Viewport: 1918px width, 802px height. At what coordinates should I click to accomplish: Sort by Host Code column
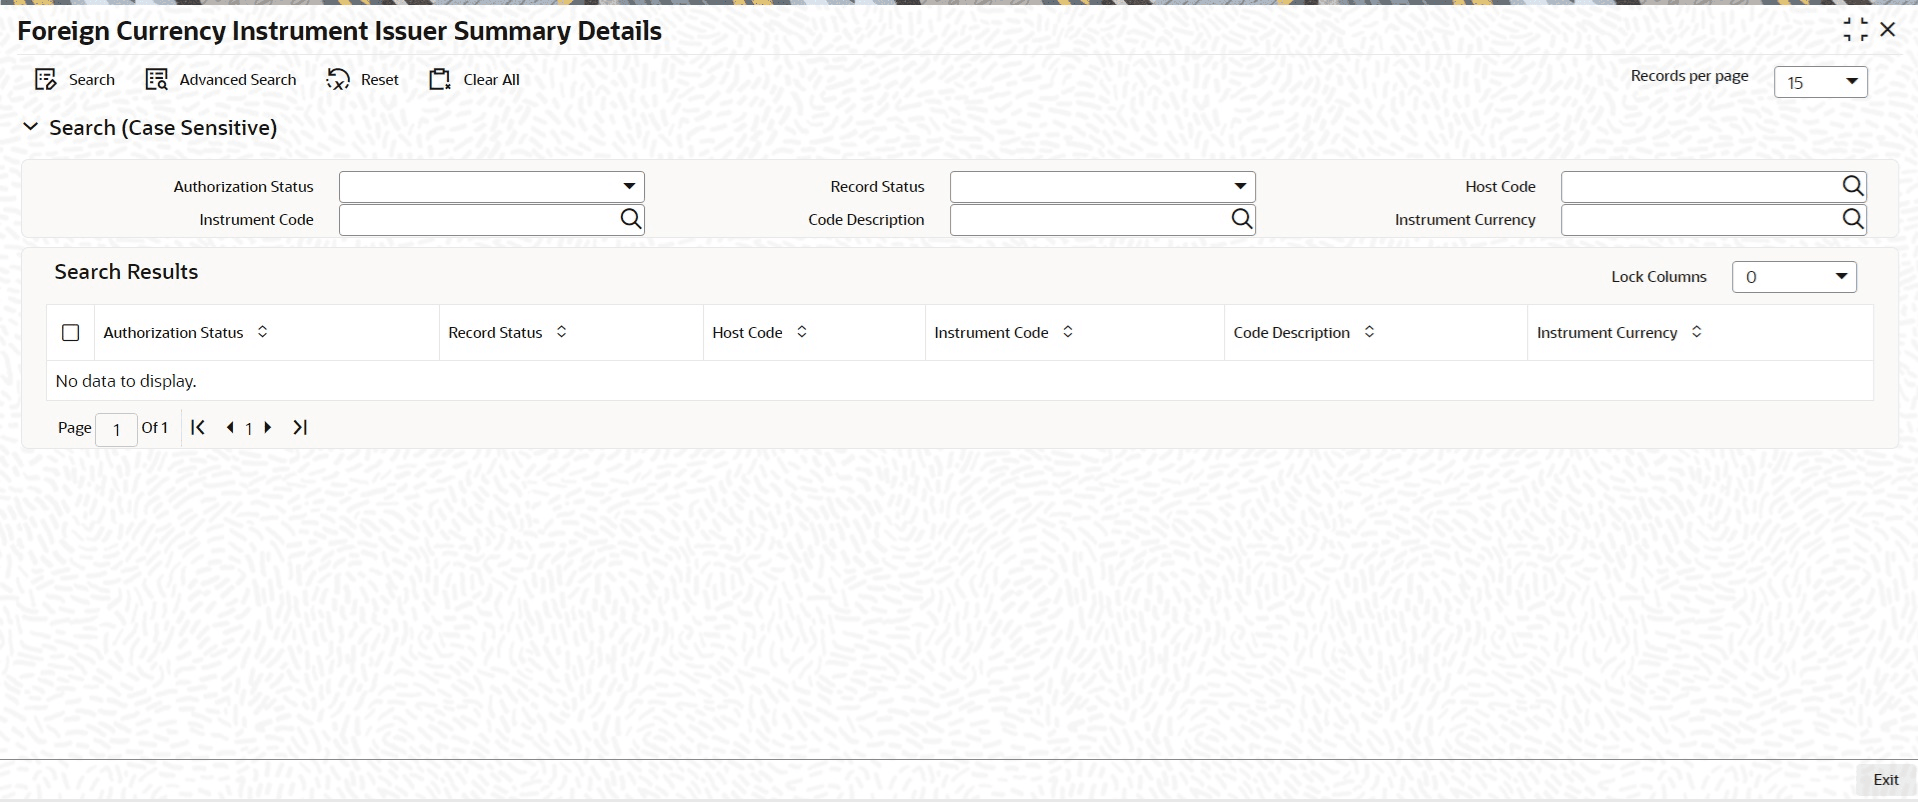pos(801,332)
